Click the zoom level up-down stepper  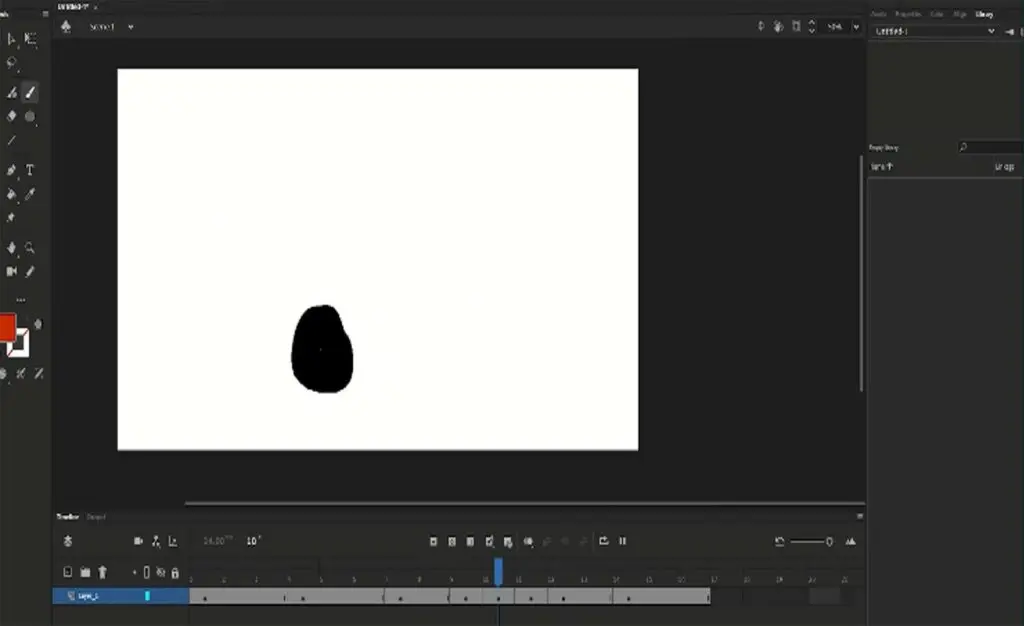point(812,26)
